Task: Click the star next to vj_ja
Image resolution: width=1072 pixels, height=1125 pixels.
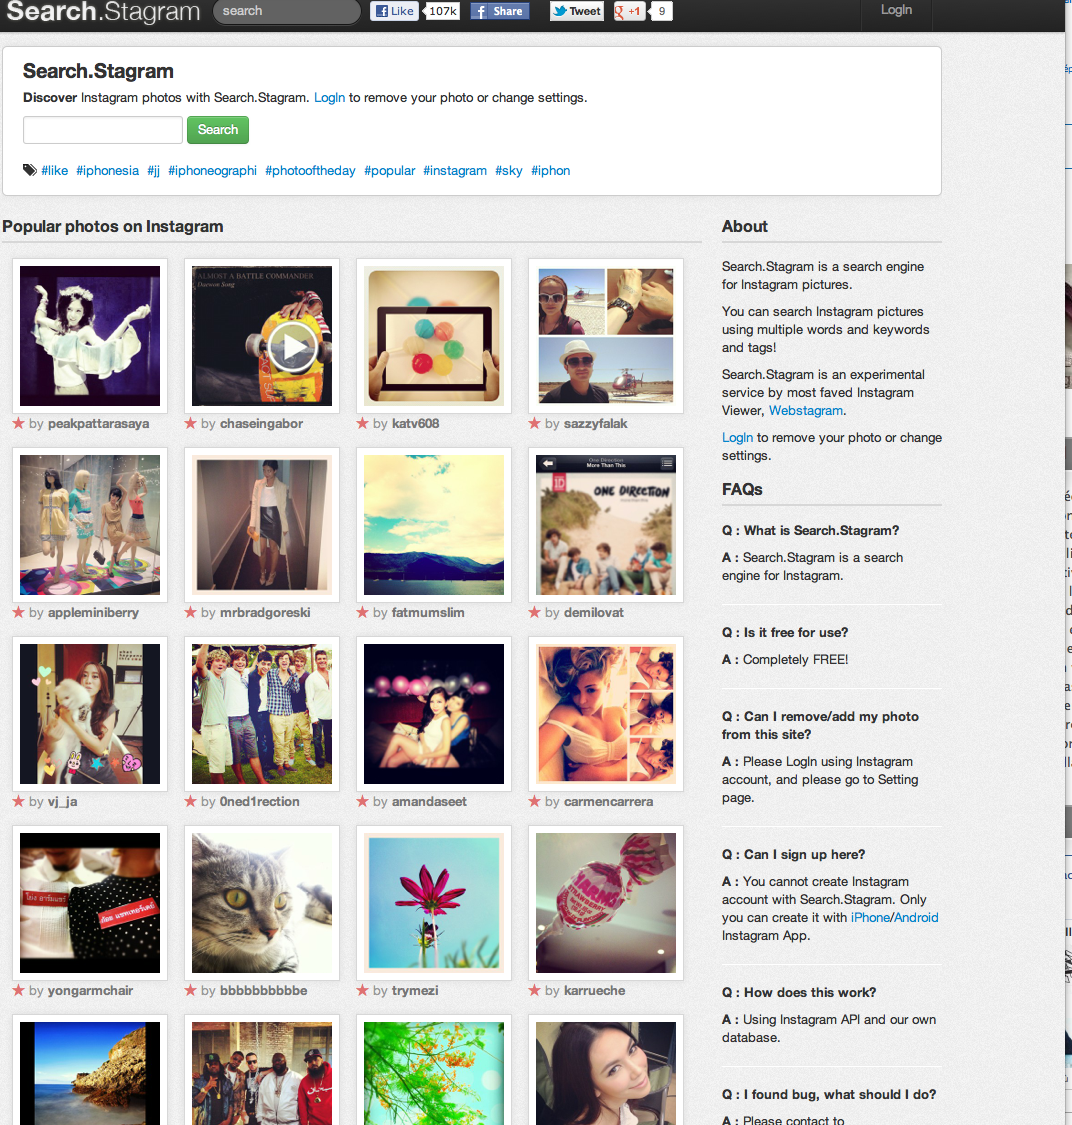Action: click(19, 801)
